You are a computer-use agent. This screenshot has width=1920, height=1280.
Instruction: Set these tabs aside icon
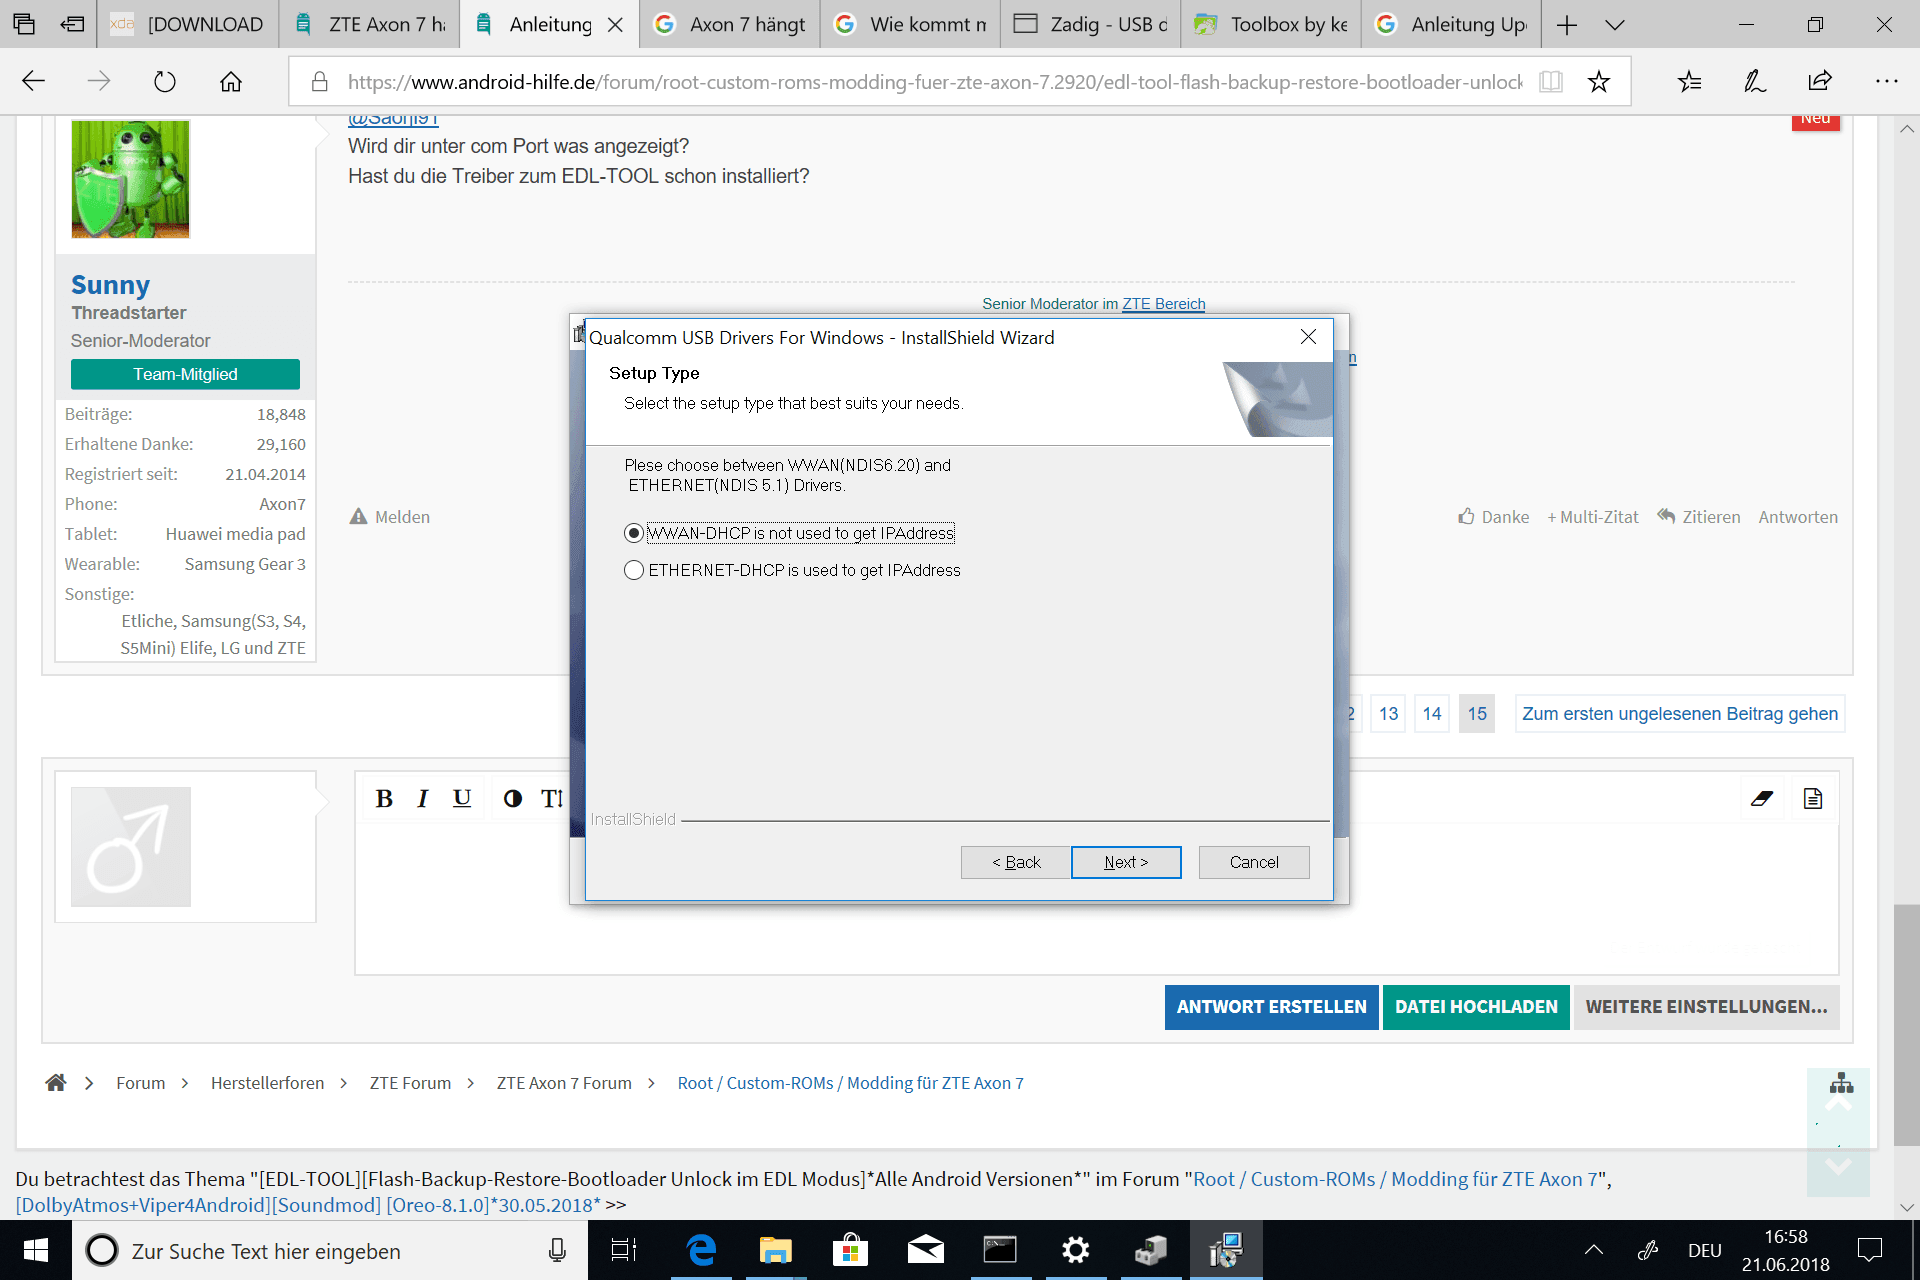pos(72,24)
